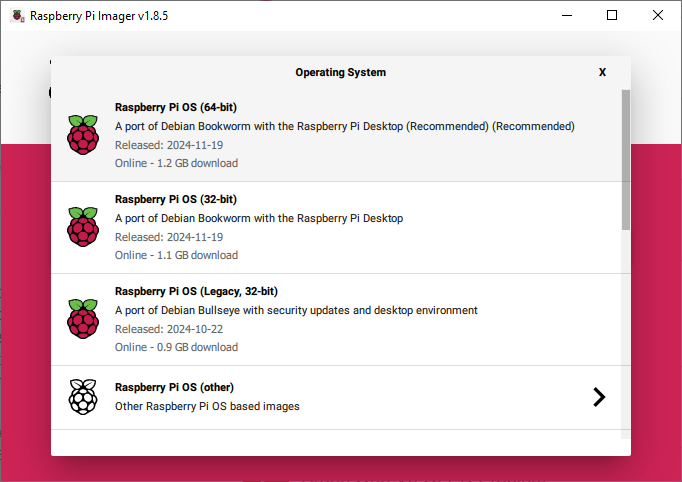Click the Debian Bullseye security updates description
The height and width of the screenshot is (482, 682).
[296, 310]
